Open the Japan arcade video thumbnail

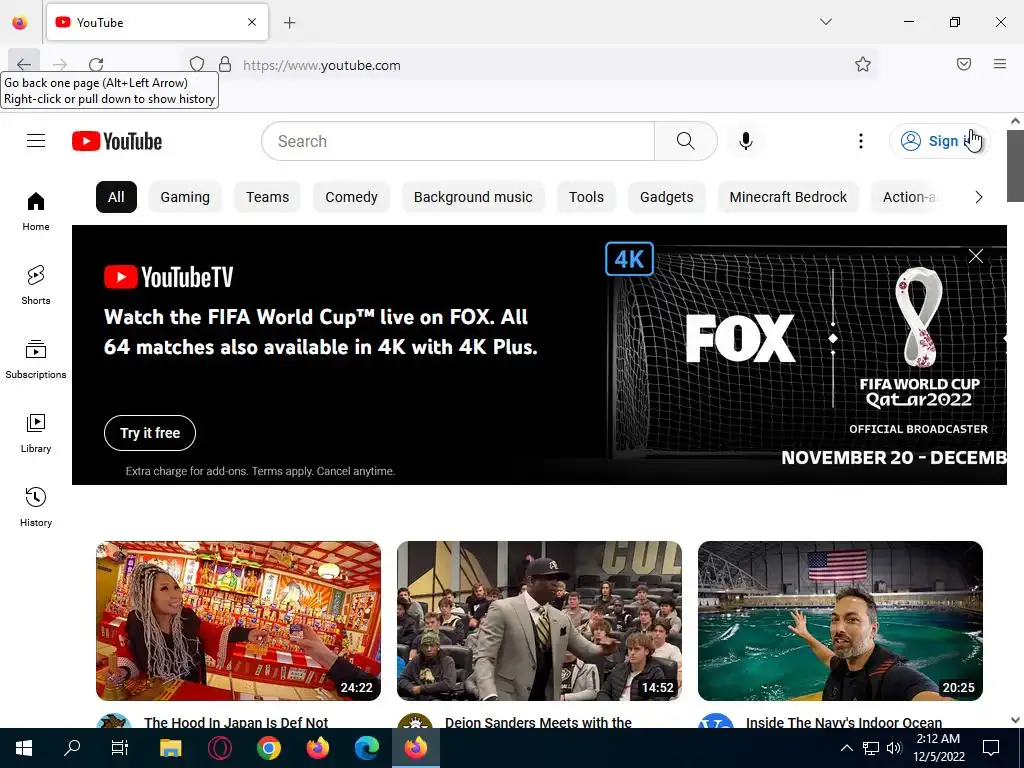click(x=238, y=621)
